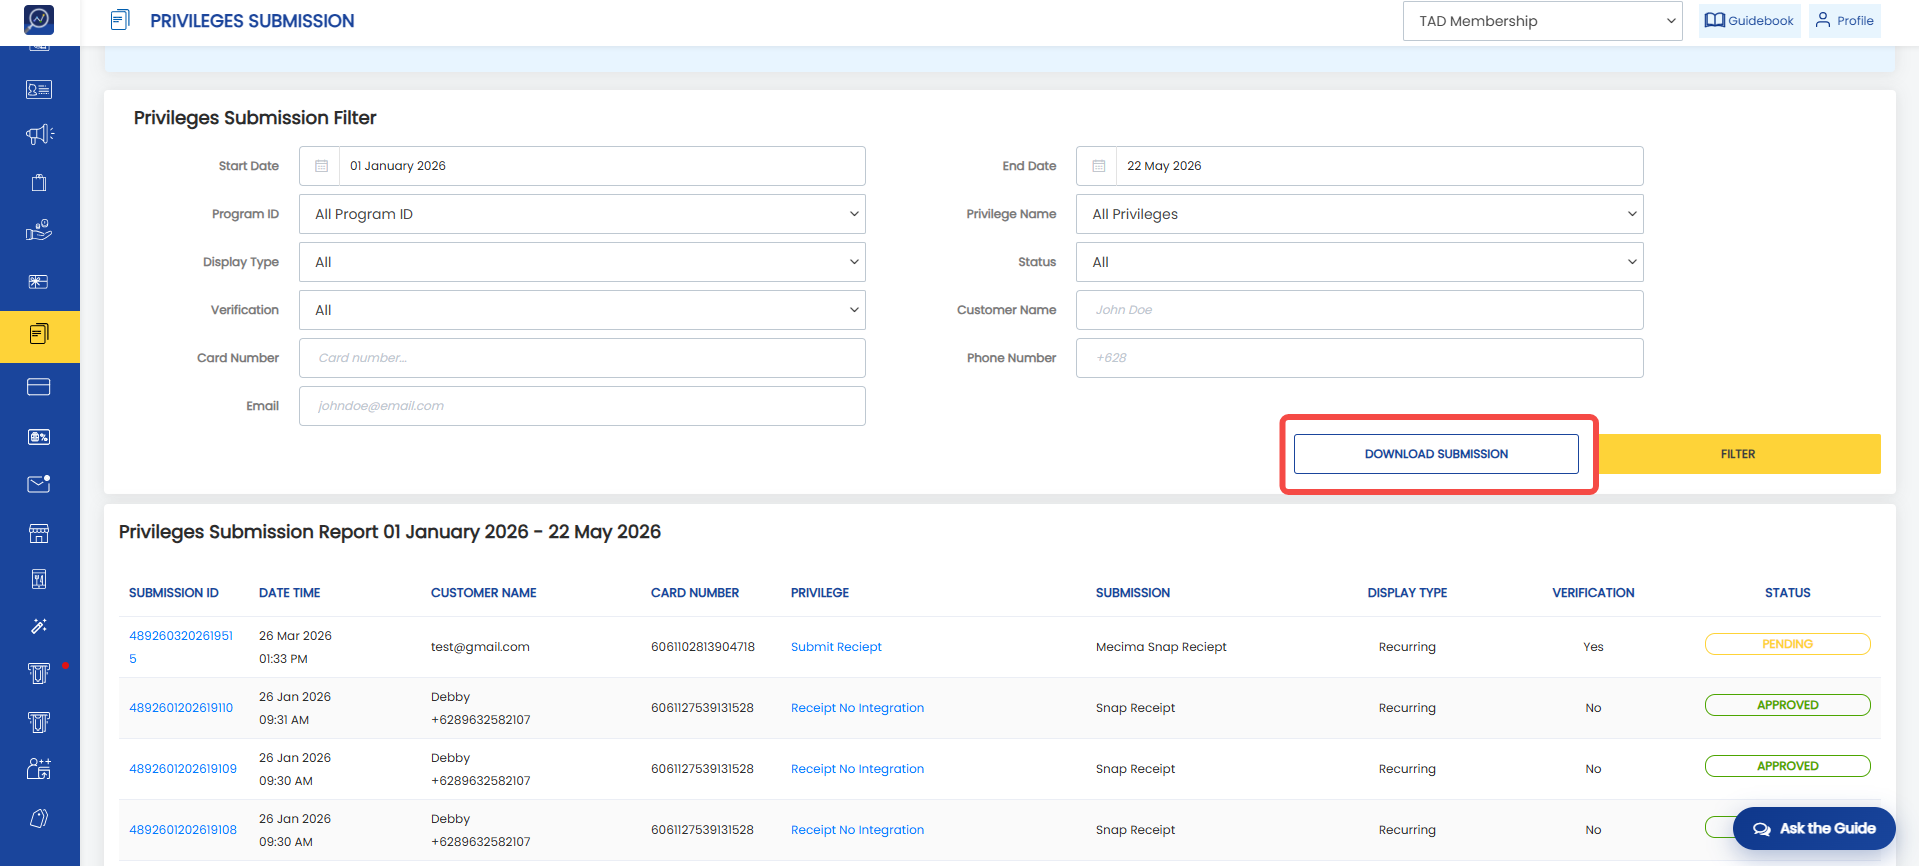Expand the Program ID dropdown
This screenshot has width=1919, height=866.
(582, 214)
